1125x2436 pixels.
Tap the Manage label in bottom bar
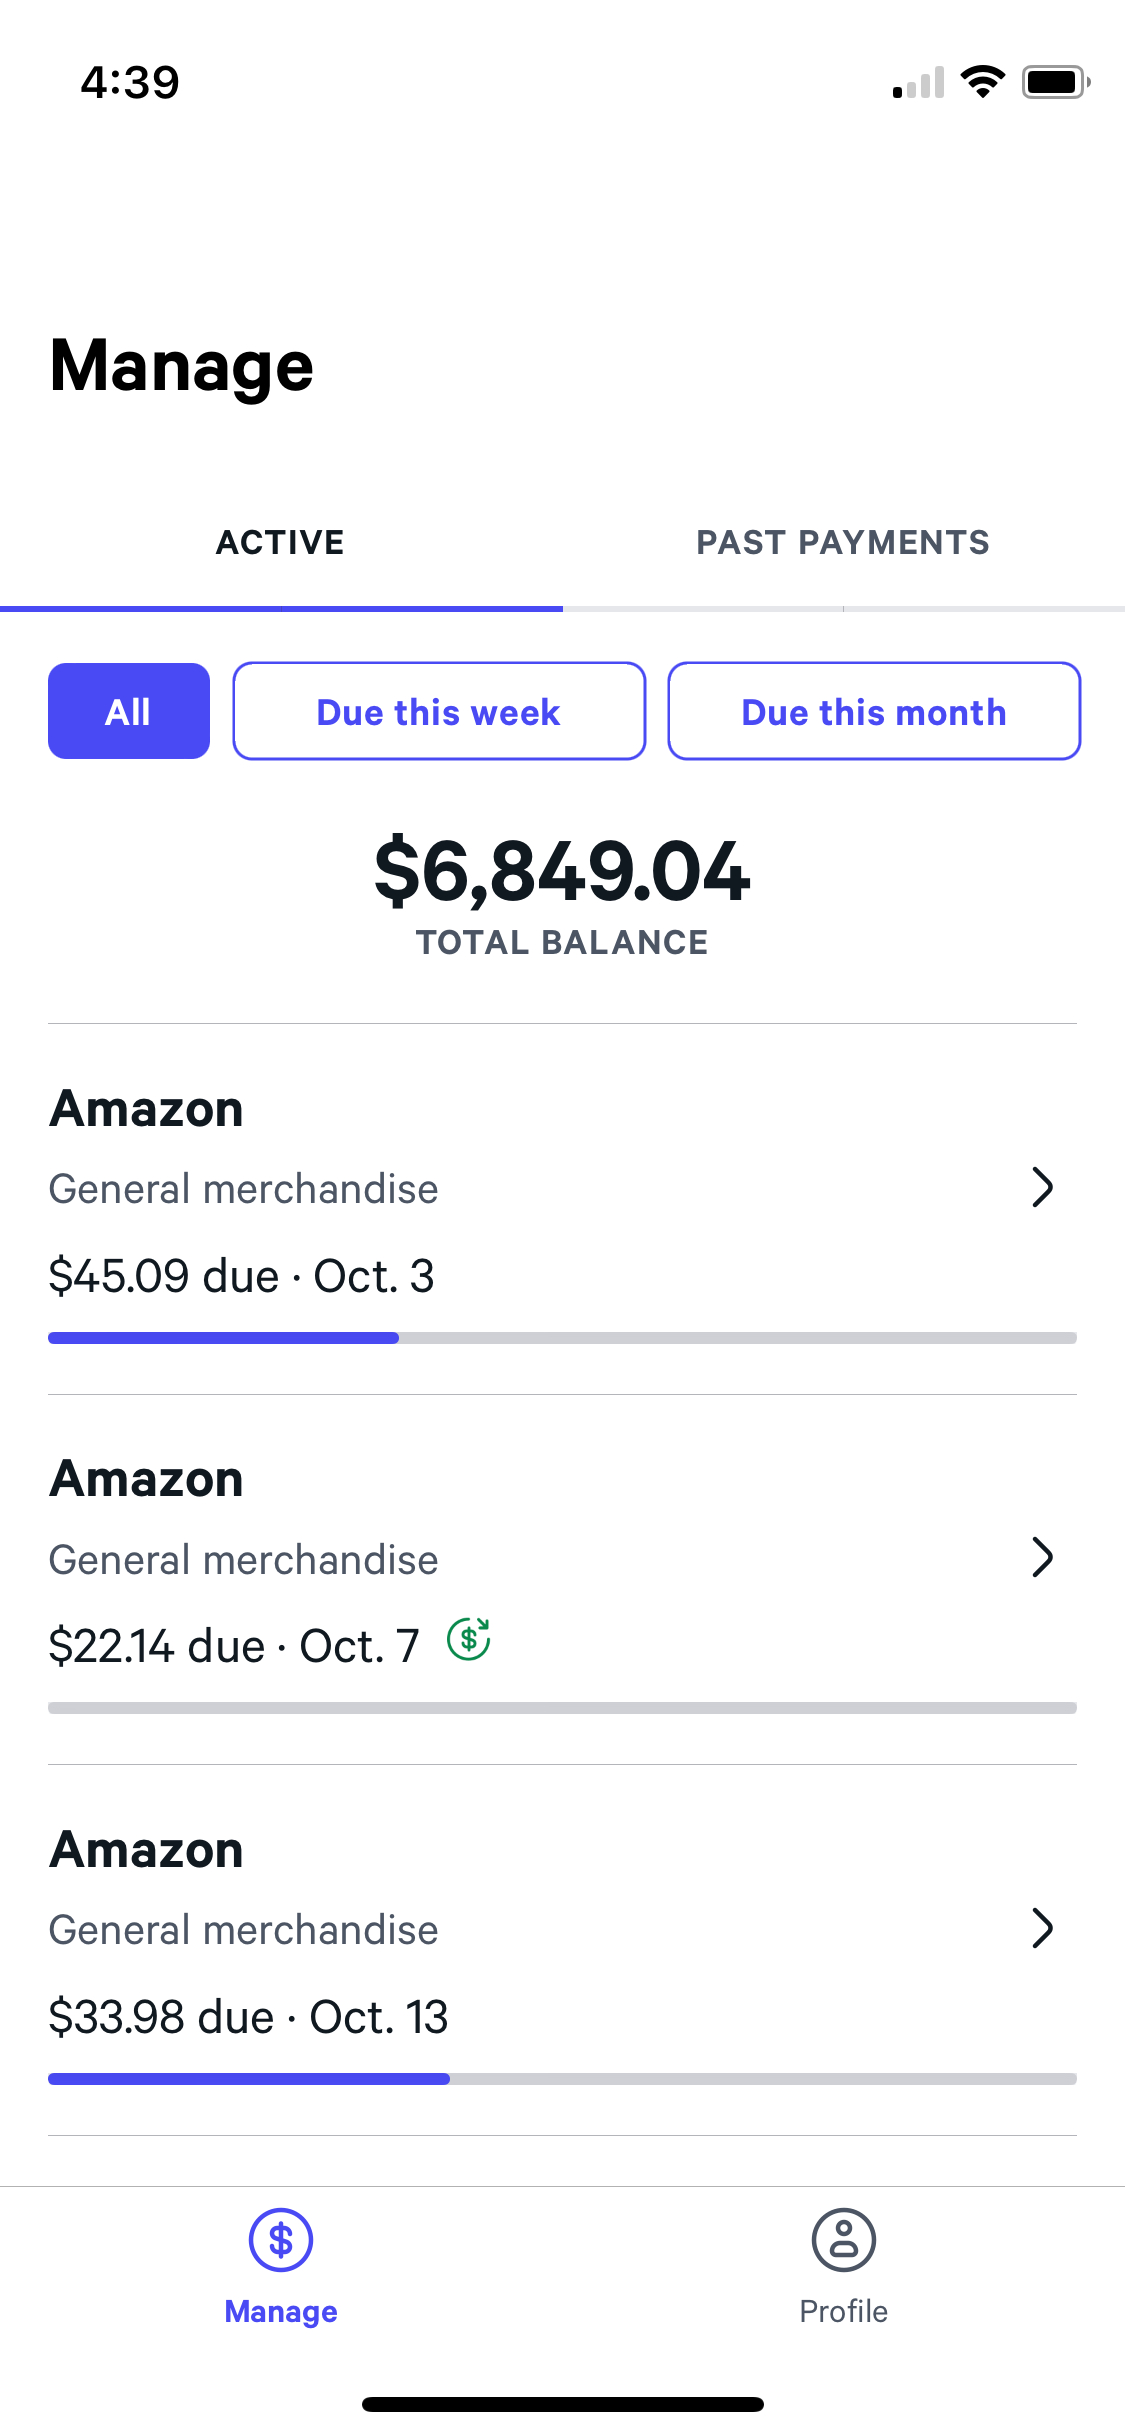point(280,2310)
